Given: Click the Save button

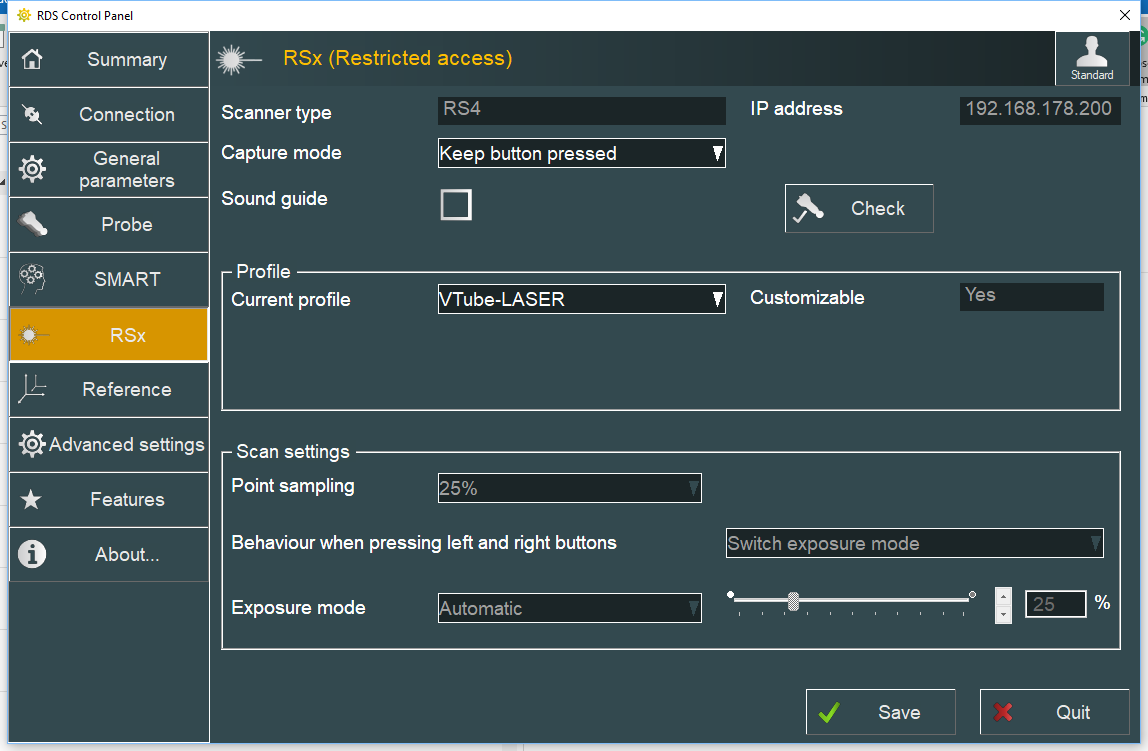Looking at the screenshot, I should 880,712.
